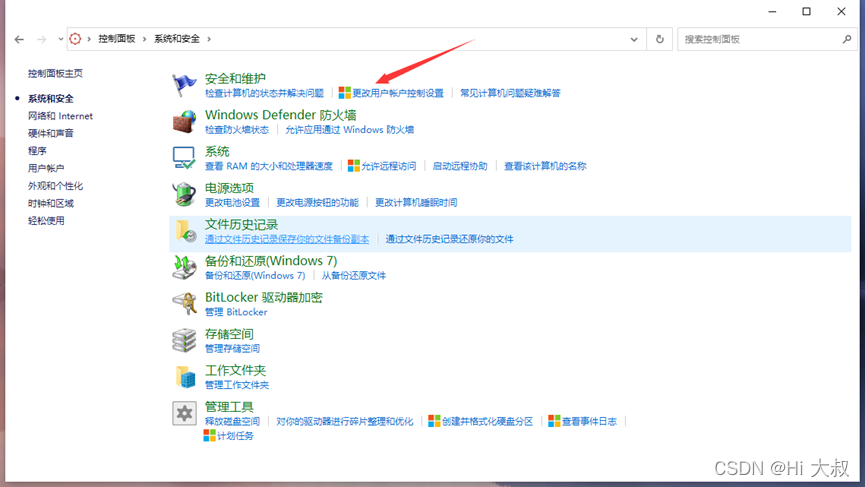Open the Administrative Tools gear icon

tap(184, 413)
